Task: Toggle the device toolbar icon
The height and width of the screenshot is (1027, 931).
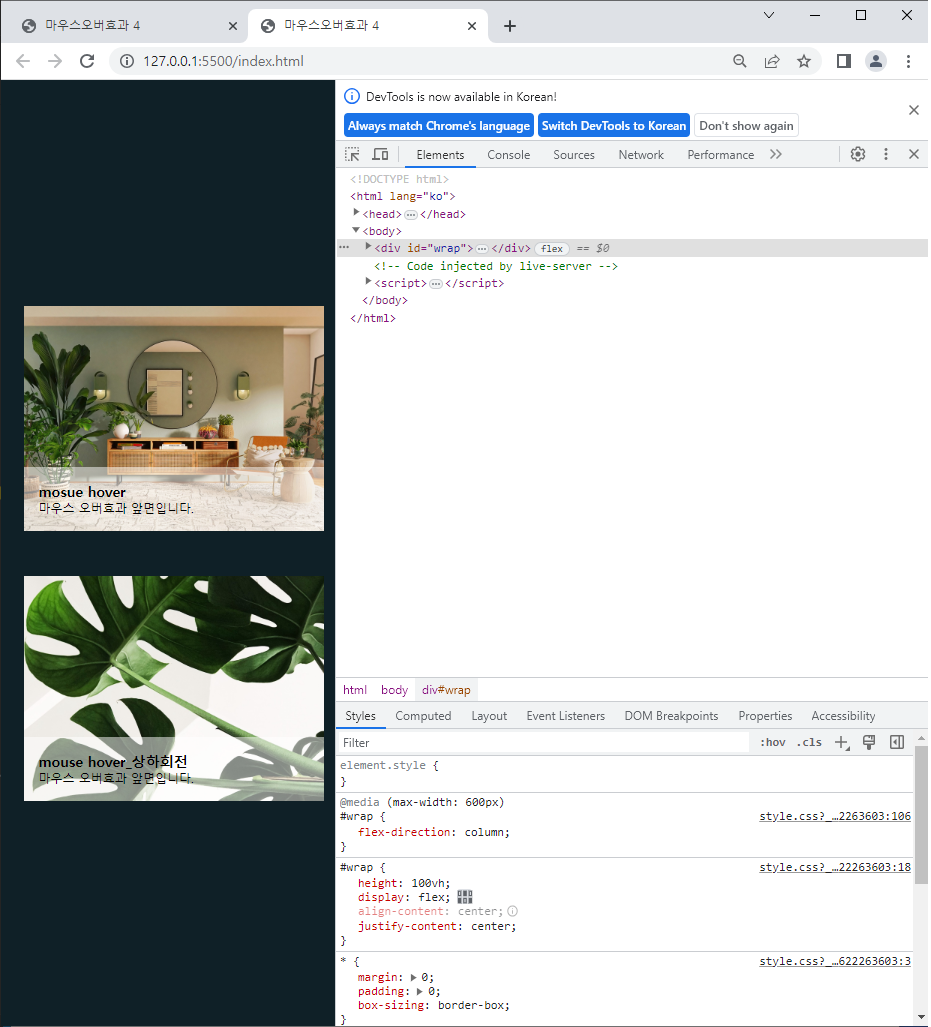Action: tap(380, 155)
